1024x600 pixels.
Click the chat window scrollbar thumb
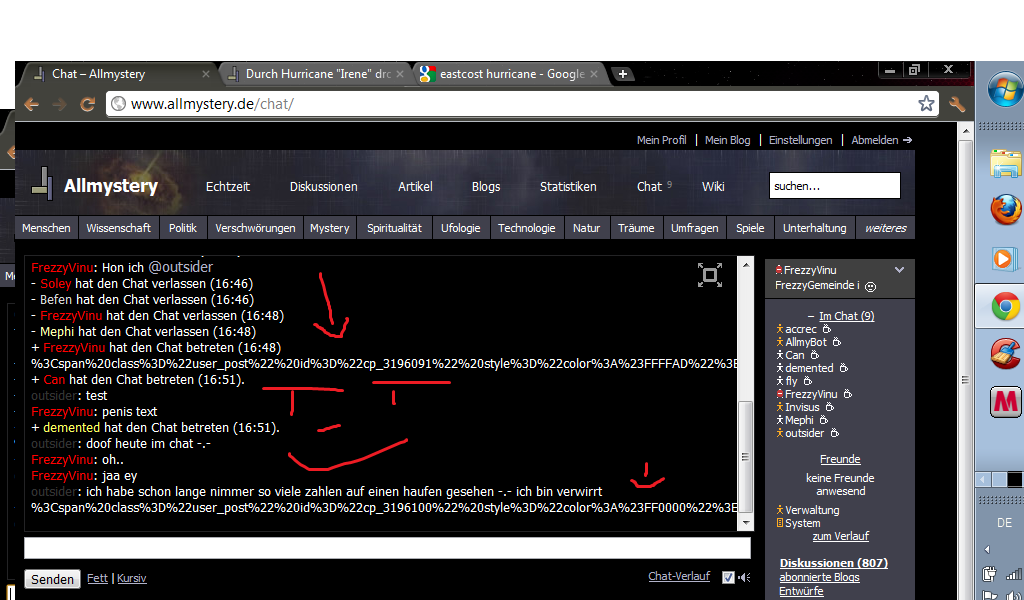click(745, 457)
